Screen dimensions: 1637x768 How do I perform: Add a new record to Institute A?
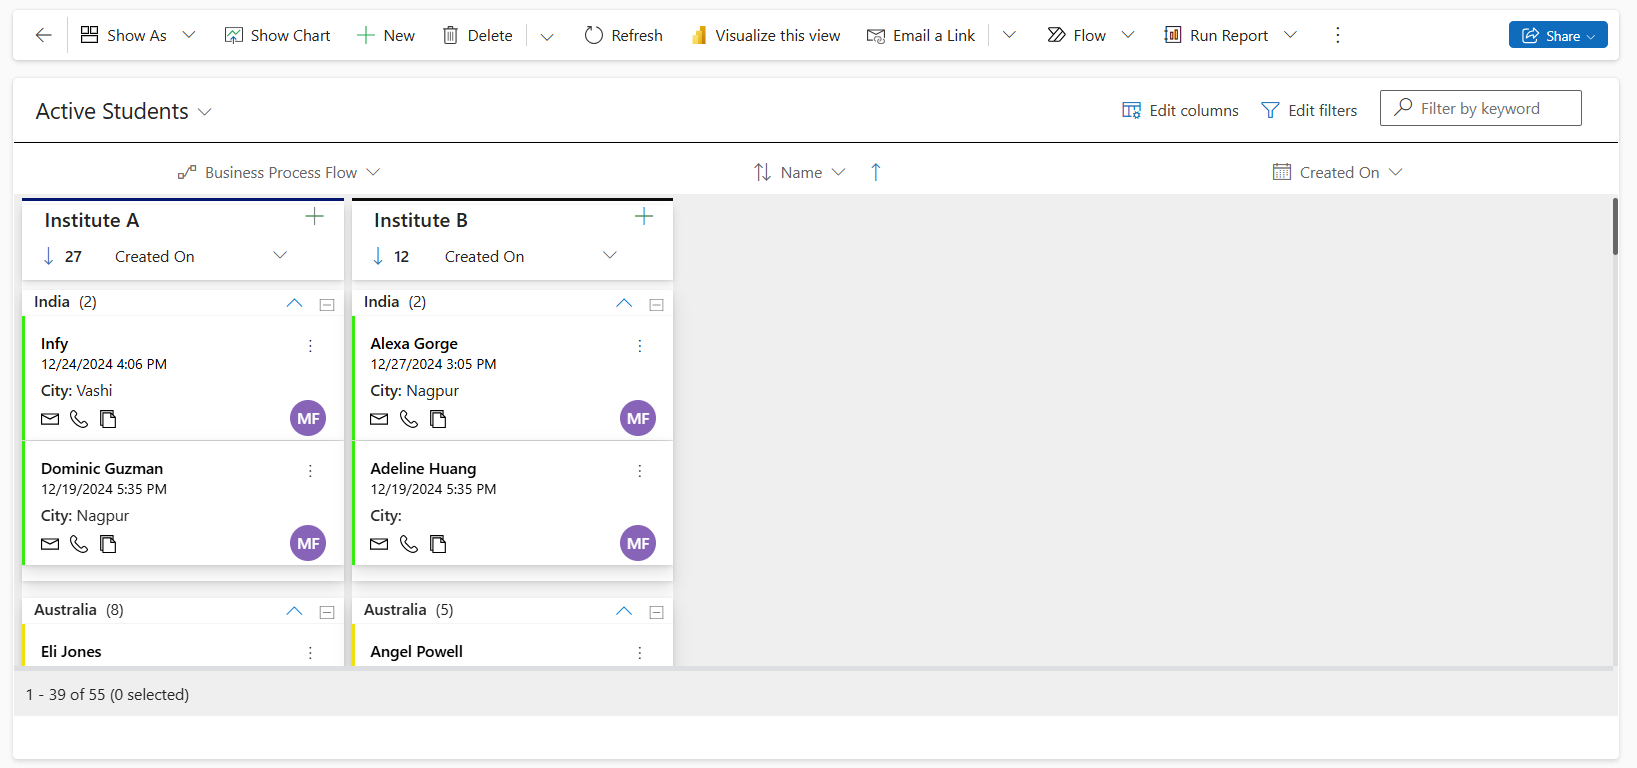pyautogui.click(x=314, y=217)
